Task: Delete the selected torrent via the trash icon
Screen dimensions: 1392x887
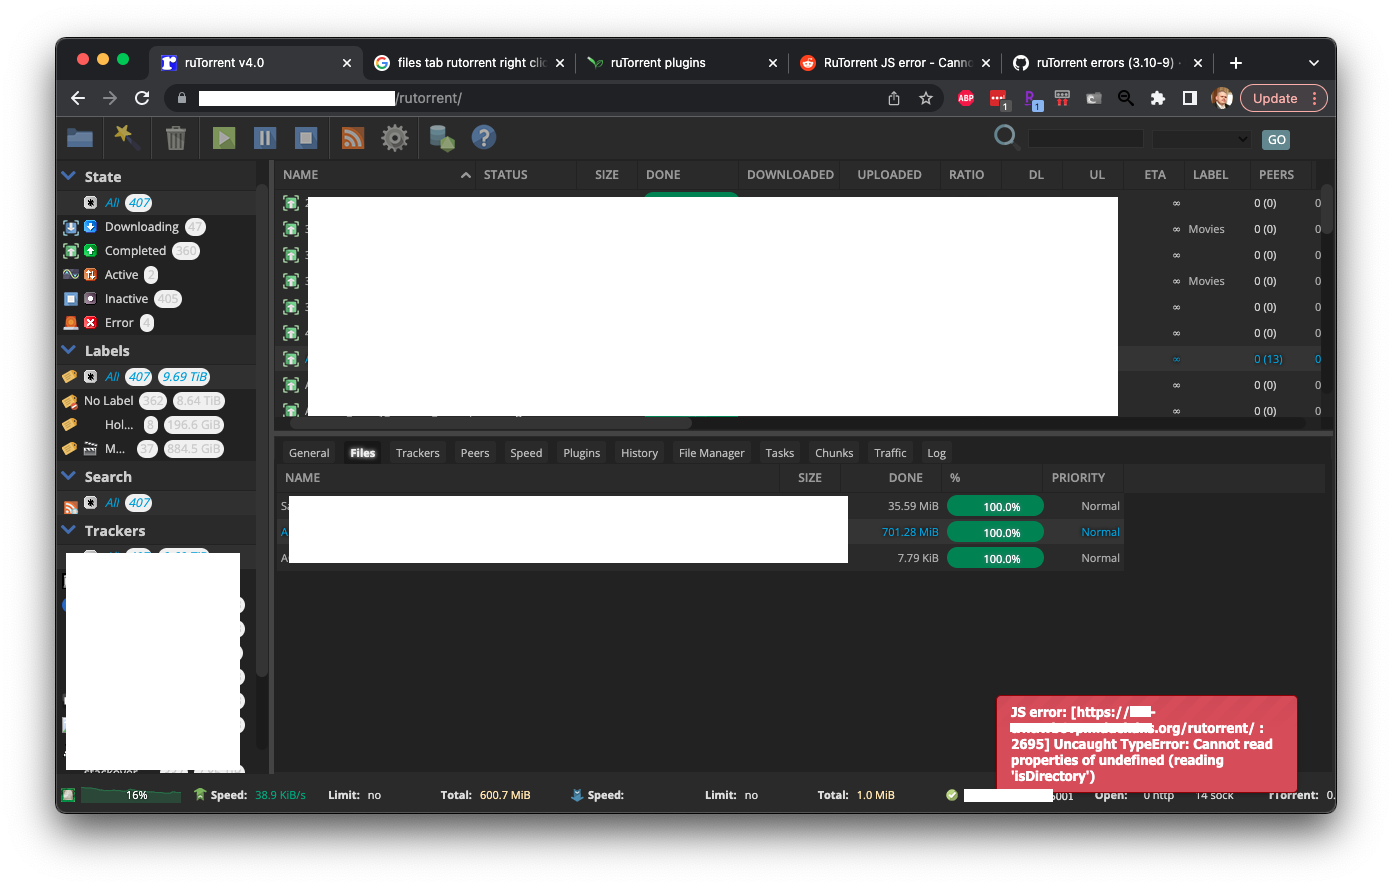Action: [x=176, y=137]
